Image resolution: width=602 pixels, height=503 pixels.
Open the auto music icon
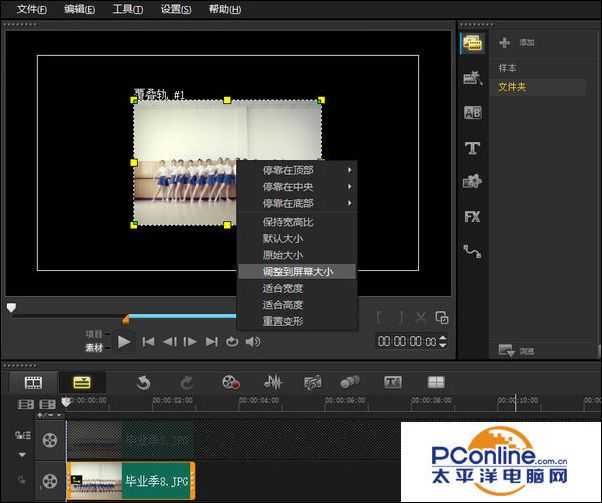pyautogui.click(x=313, y=382)
